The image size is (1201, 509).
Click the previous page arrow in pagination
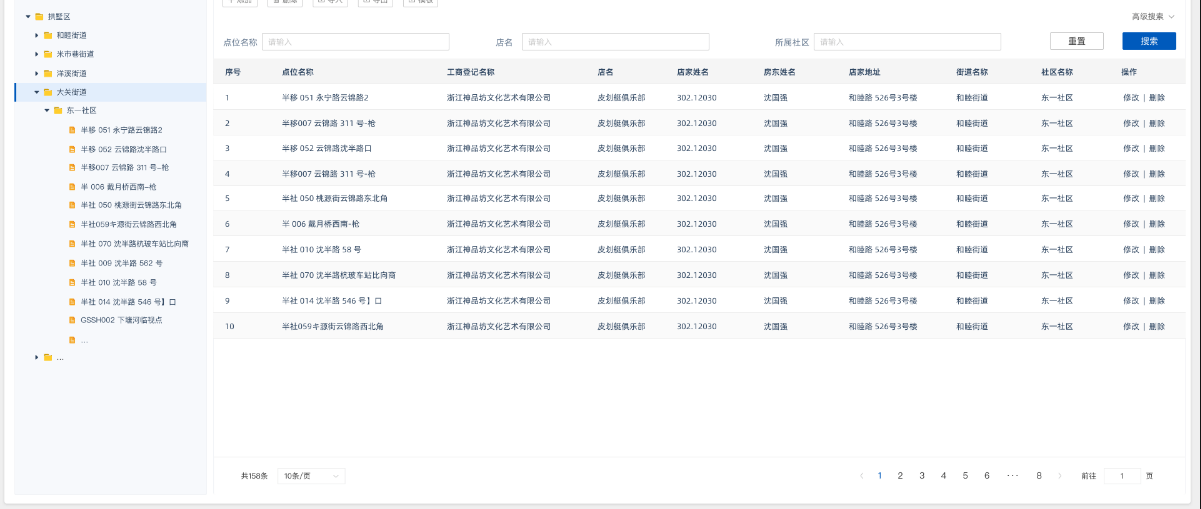click(x=861, y=476)
